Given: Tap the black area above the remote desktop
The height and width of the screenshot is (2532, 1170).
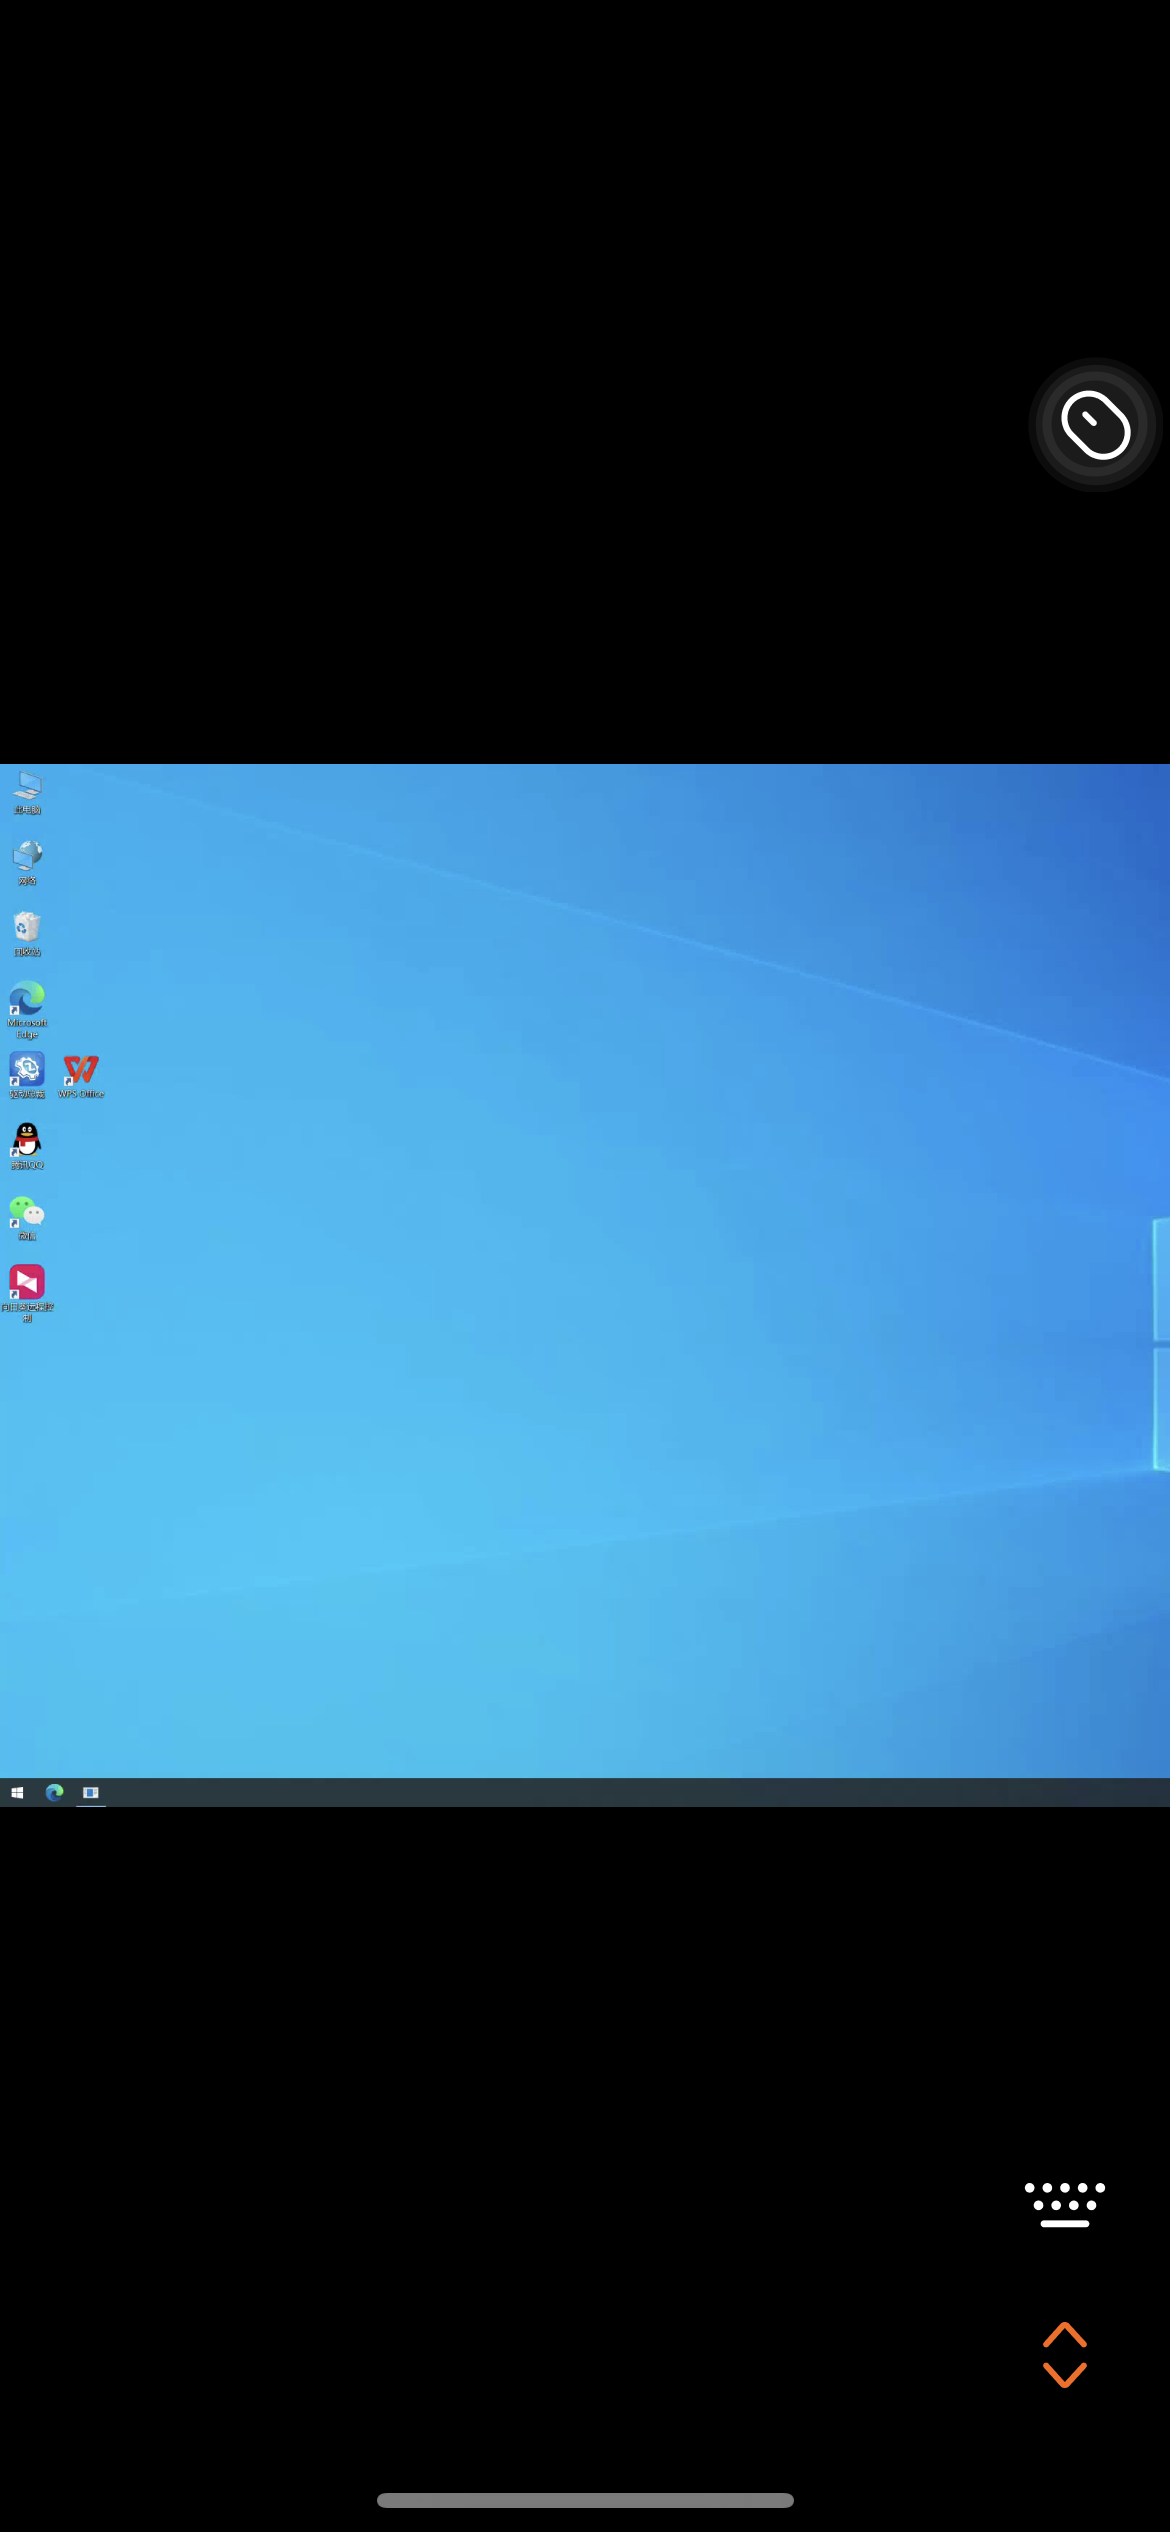Looking at the screenshot, I should pos(500,400).
